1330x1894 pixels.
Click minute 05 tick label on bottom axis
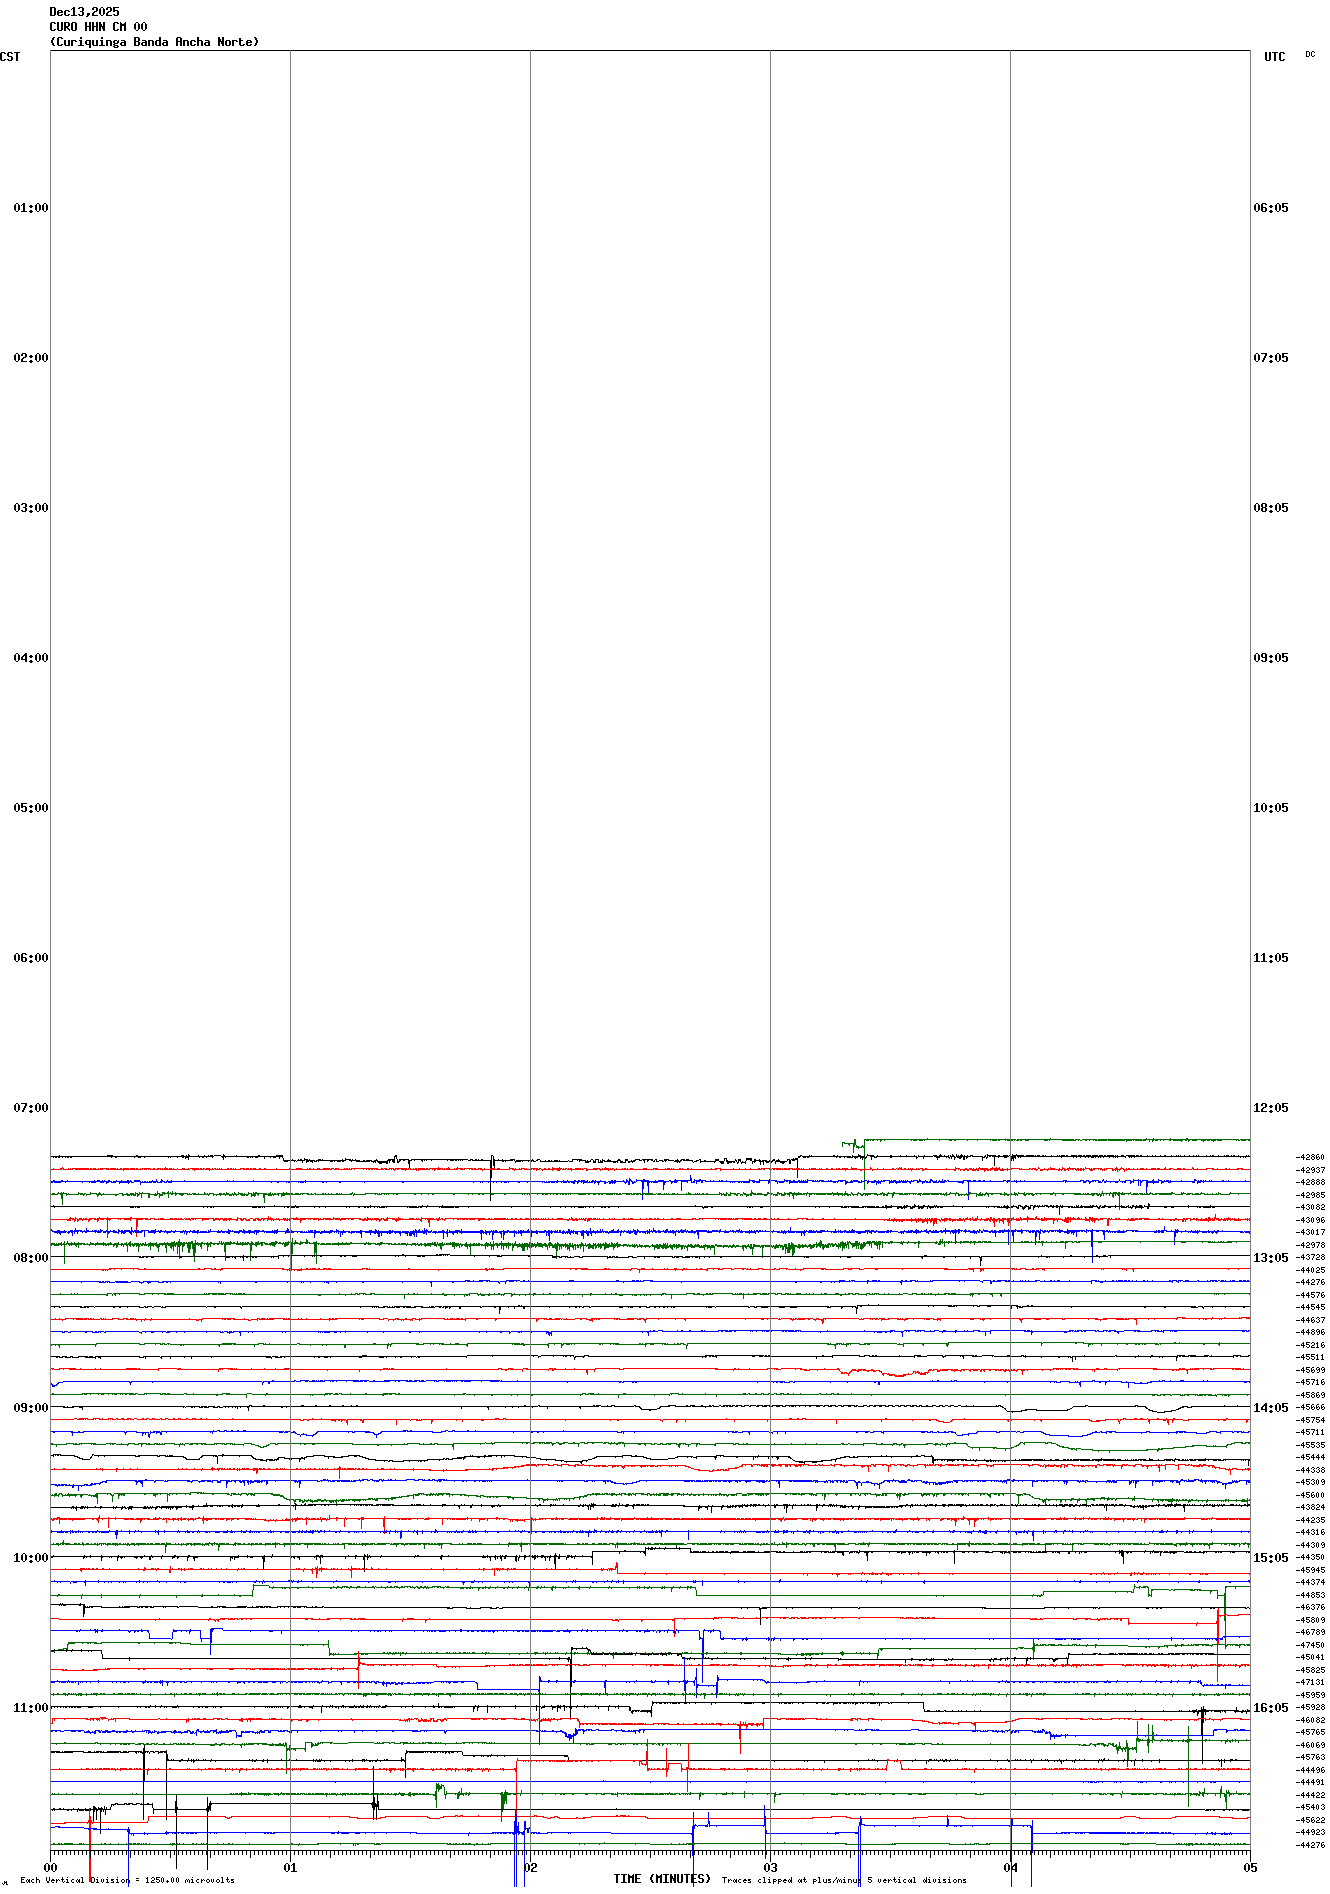pyautogui.click(x=1250, y=1867)
